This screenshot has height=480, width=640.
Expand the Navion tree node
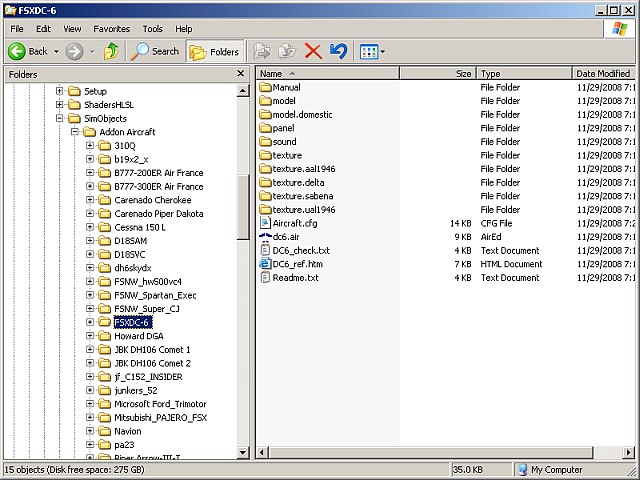point(90,431)
